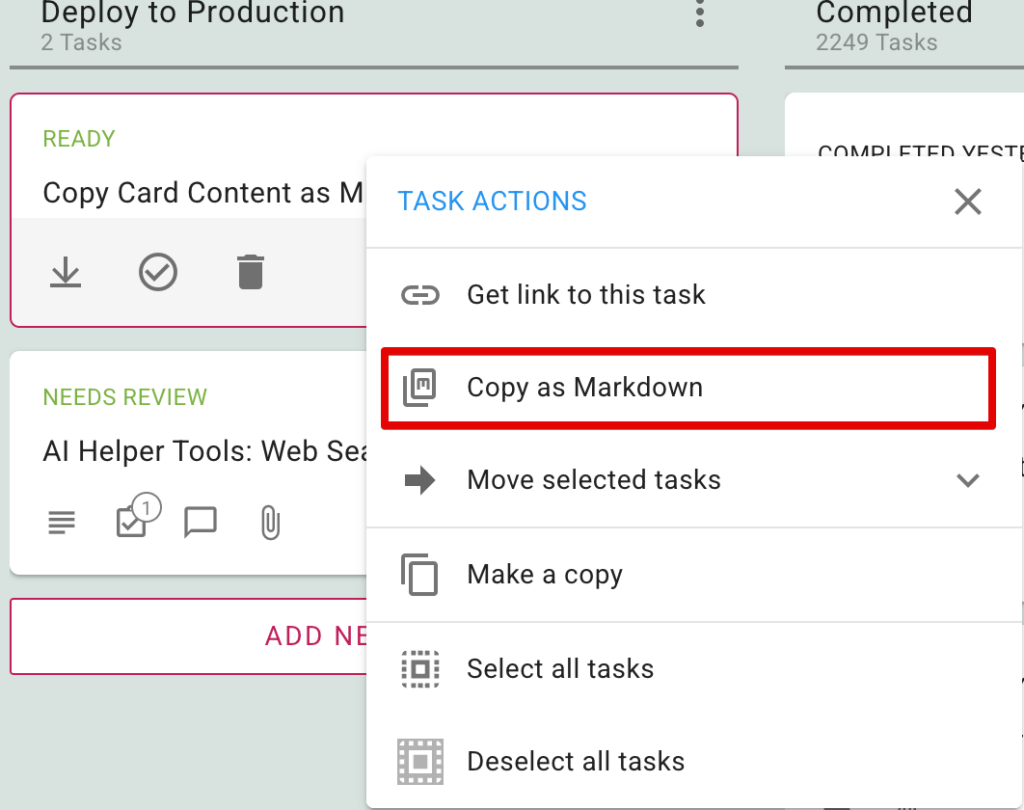Choose Make a copy
The width and height of the screenshot is (1024, 810).
coord(694,575)
